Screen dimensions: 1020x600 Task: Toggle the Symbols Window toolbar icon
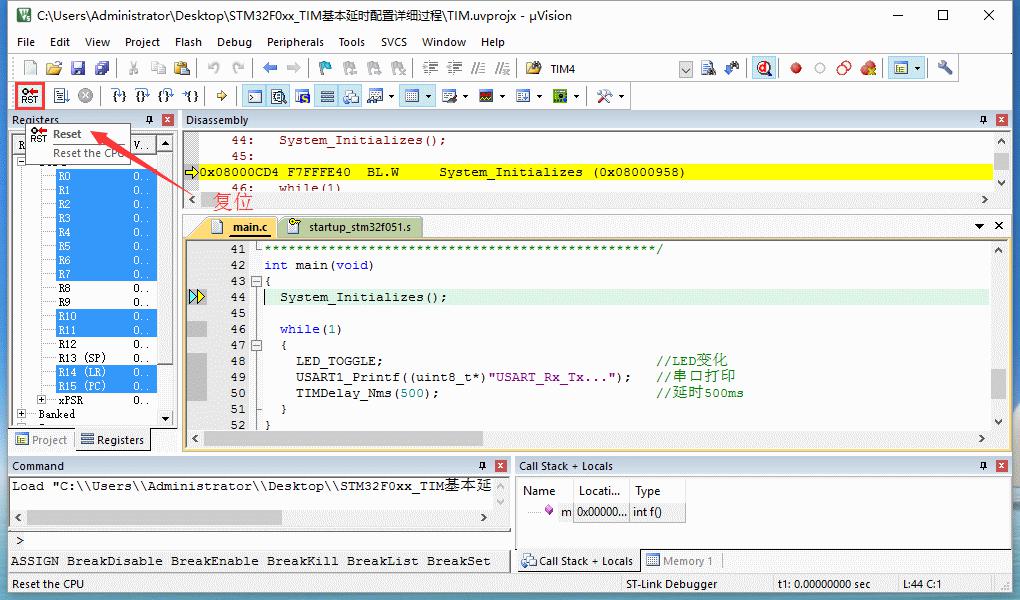302,97
